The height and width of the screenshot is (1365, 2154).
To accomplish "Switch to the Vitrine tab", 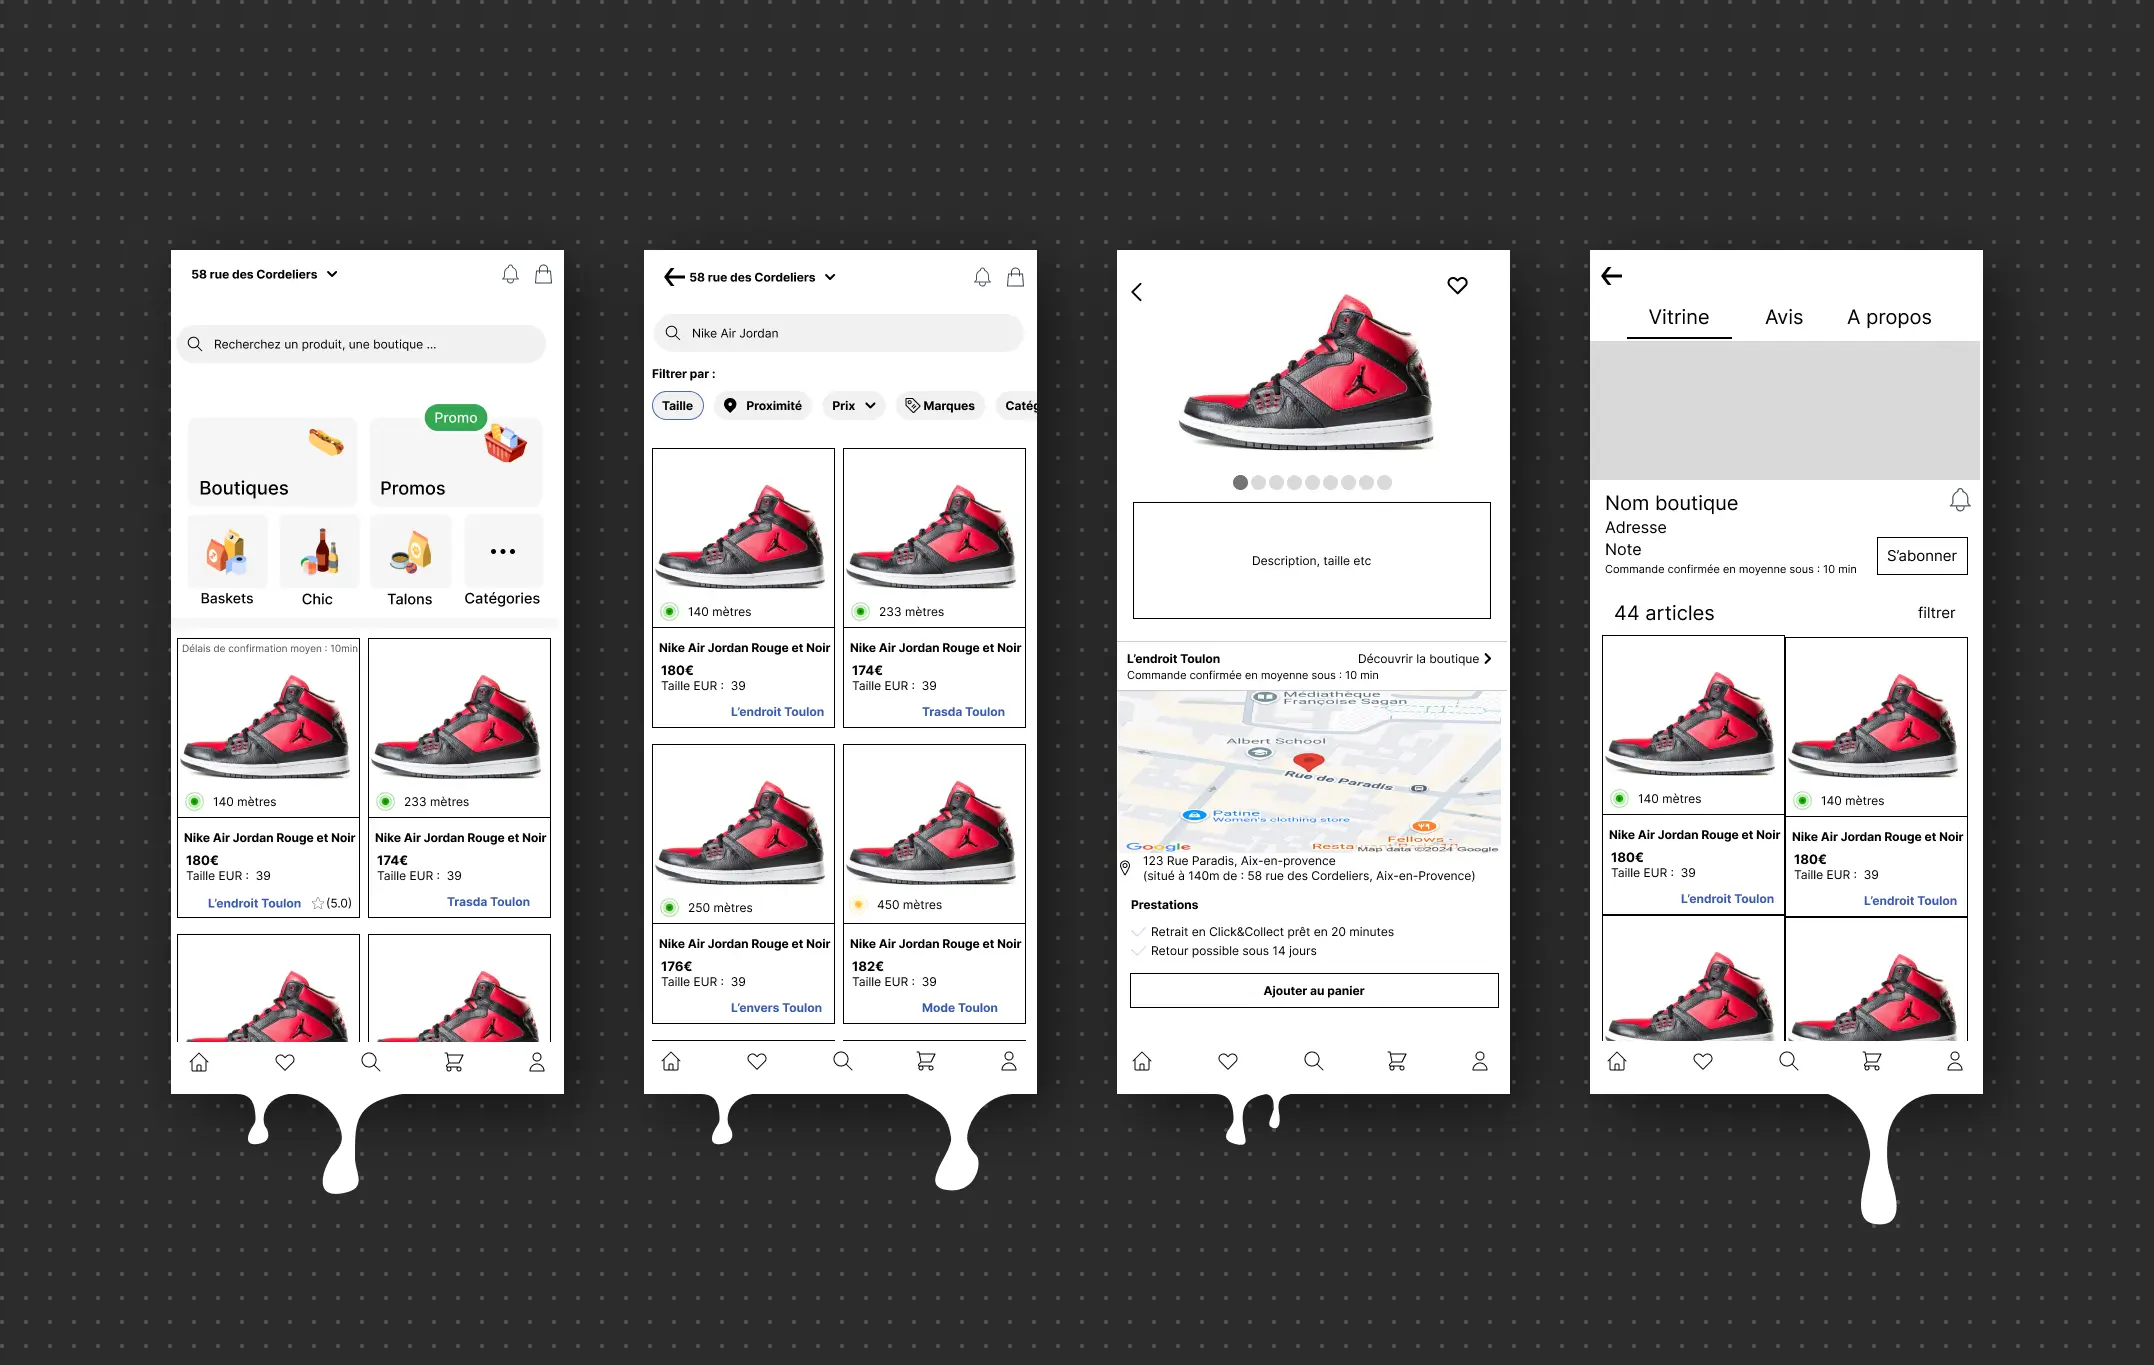I will pos(1679,317).
